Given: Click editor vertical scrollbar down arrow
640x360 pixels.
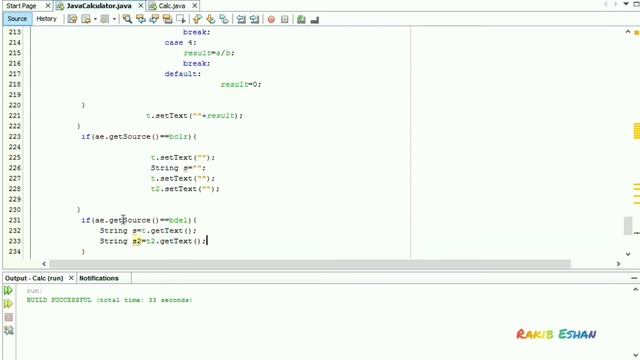Looking at the screenshot, I should click(x=628, y=254).
